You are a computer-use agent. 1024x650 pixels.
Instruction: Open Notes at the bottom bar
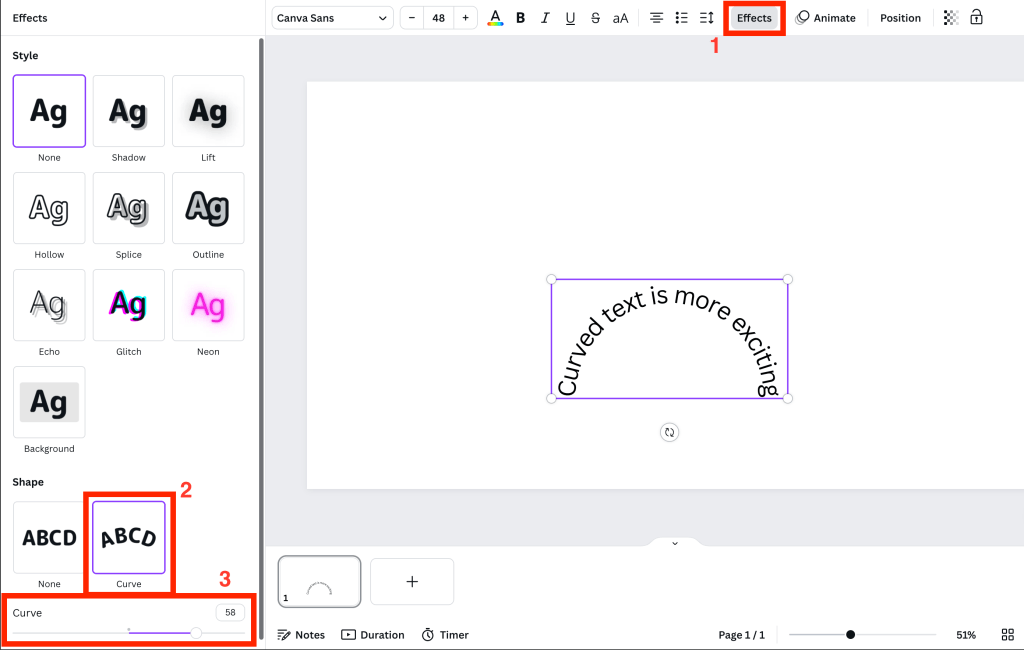[x=301, y=635]
